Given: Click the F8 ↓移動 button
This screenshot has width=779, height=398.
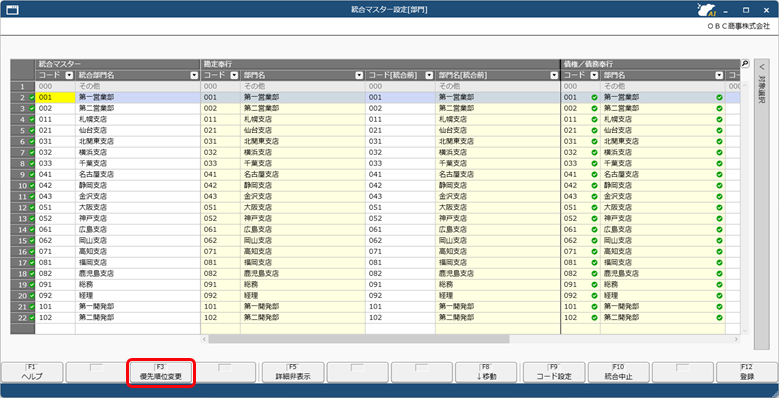Looking at the screenshot, I should tap(486, 372).
